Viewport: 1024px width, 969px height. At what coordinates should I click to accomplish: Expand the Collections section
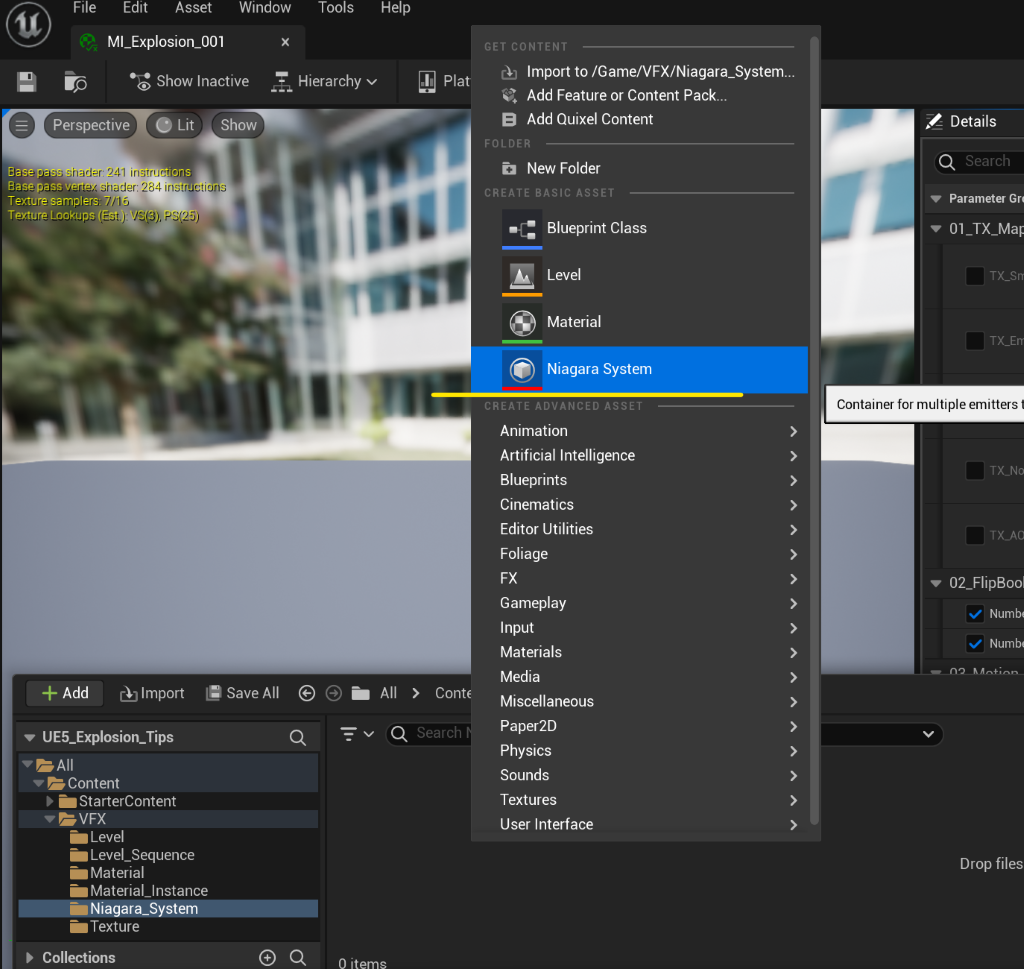pyautogui.click(x=29, y=957)
